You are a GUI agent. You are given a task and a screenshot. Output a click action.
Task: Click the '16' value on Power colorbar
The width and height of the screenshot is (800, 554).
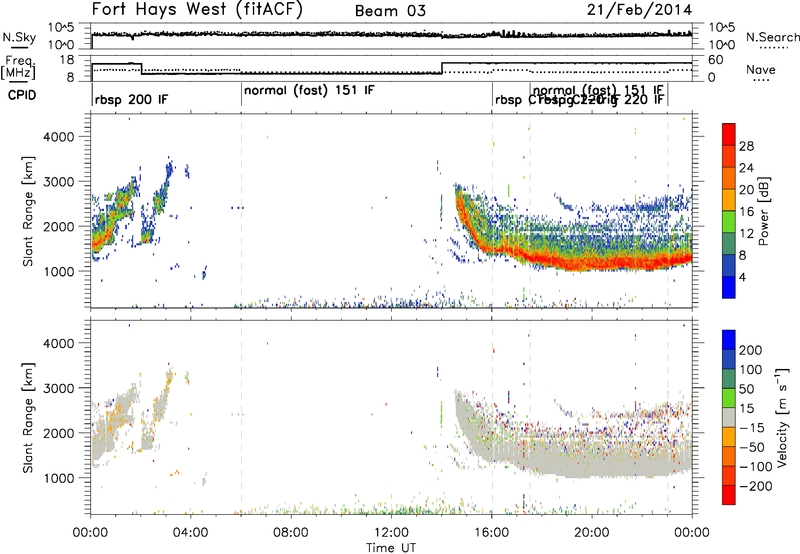point(746,211)
